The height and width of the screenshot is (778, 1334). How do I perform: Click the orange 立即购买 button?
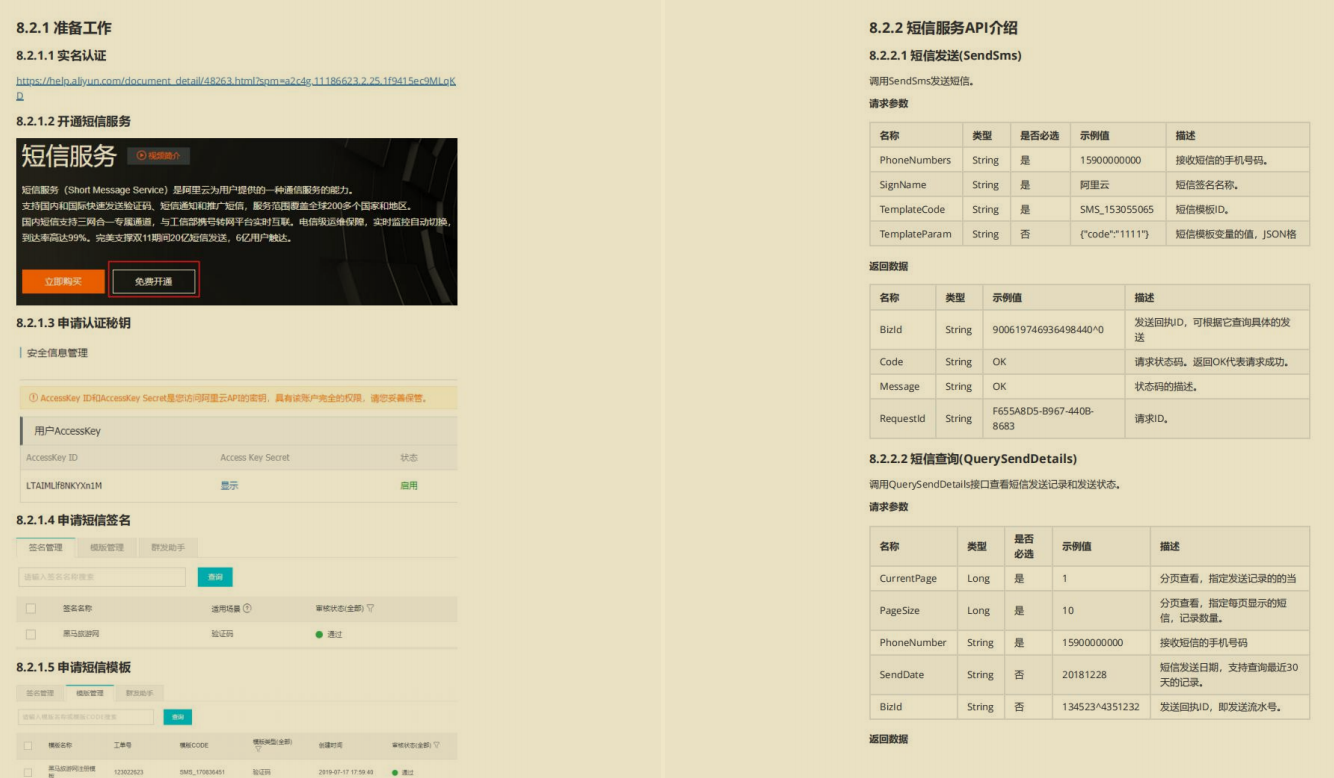click(63, 281)
